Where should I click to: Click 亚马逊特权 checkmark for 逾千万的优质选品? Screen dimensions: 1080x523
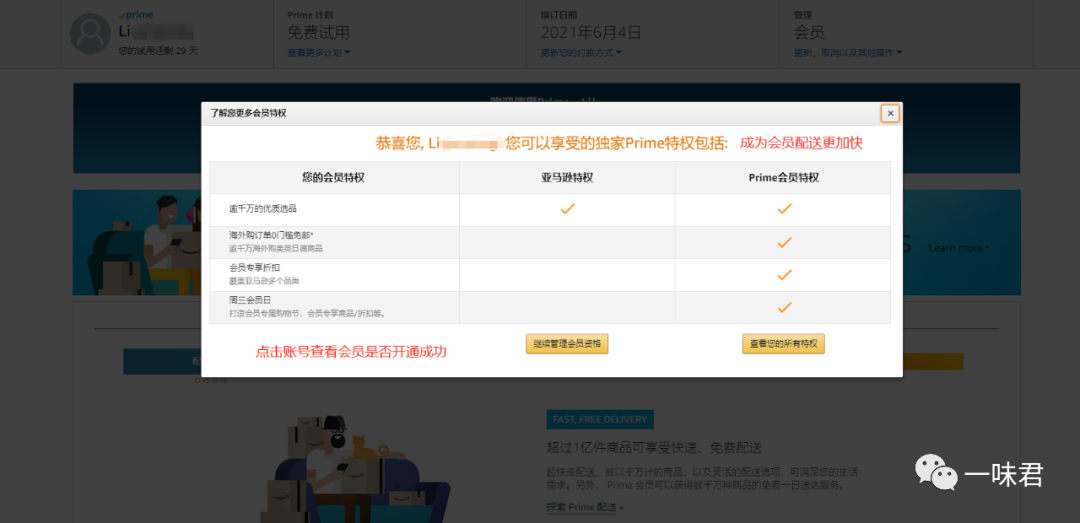pyautogui.click(x=568, y=209)
